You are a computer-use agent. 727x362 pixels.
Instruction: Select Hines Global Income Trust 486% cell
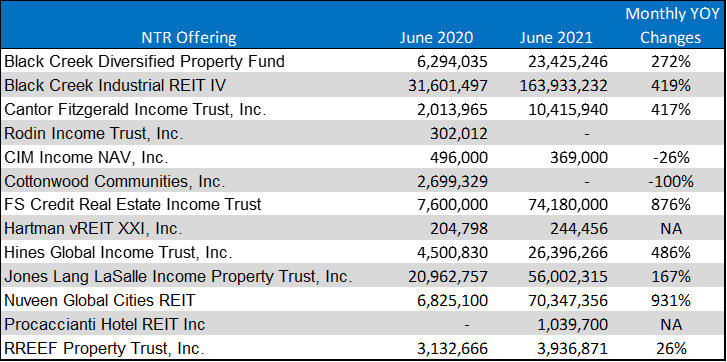[670, 252]
